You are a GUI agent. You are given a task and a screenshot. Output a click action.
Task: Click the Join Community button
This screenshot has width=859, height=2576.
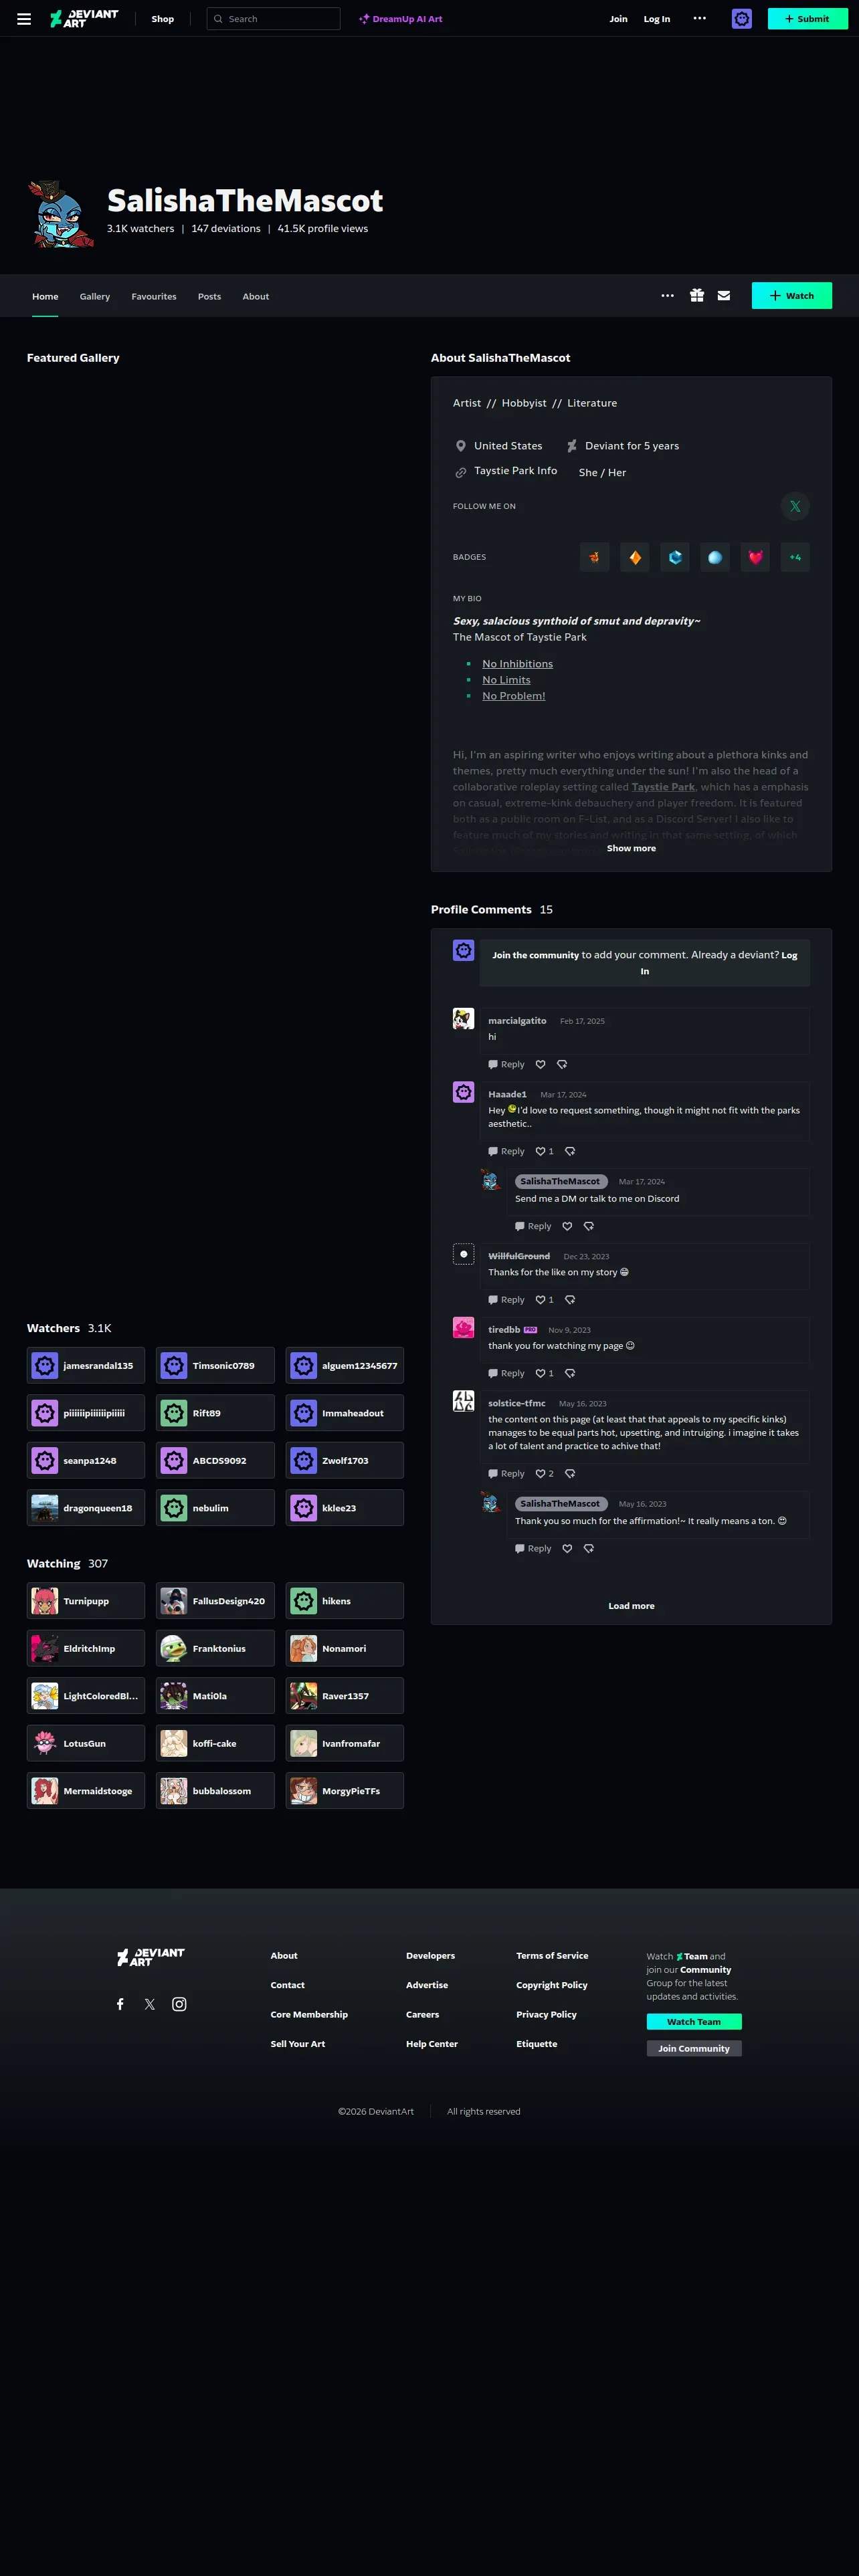pyautogui.click(x=694, y=2048)
